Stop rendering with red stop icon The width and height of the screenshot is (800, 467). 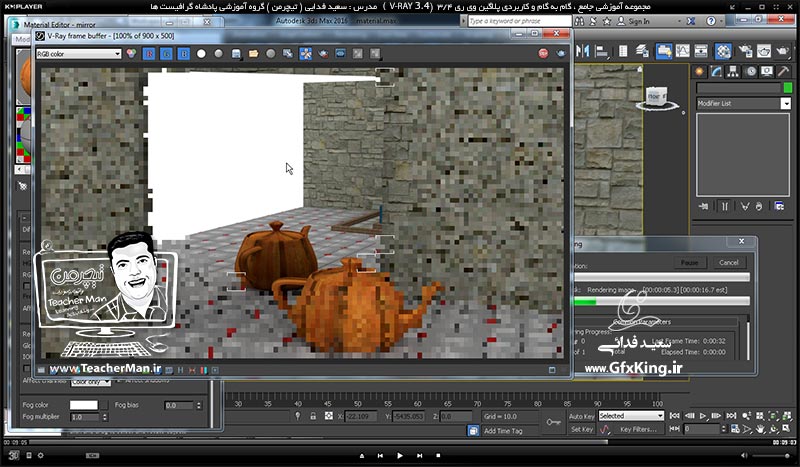pos(543,54)
